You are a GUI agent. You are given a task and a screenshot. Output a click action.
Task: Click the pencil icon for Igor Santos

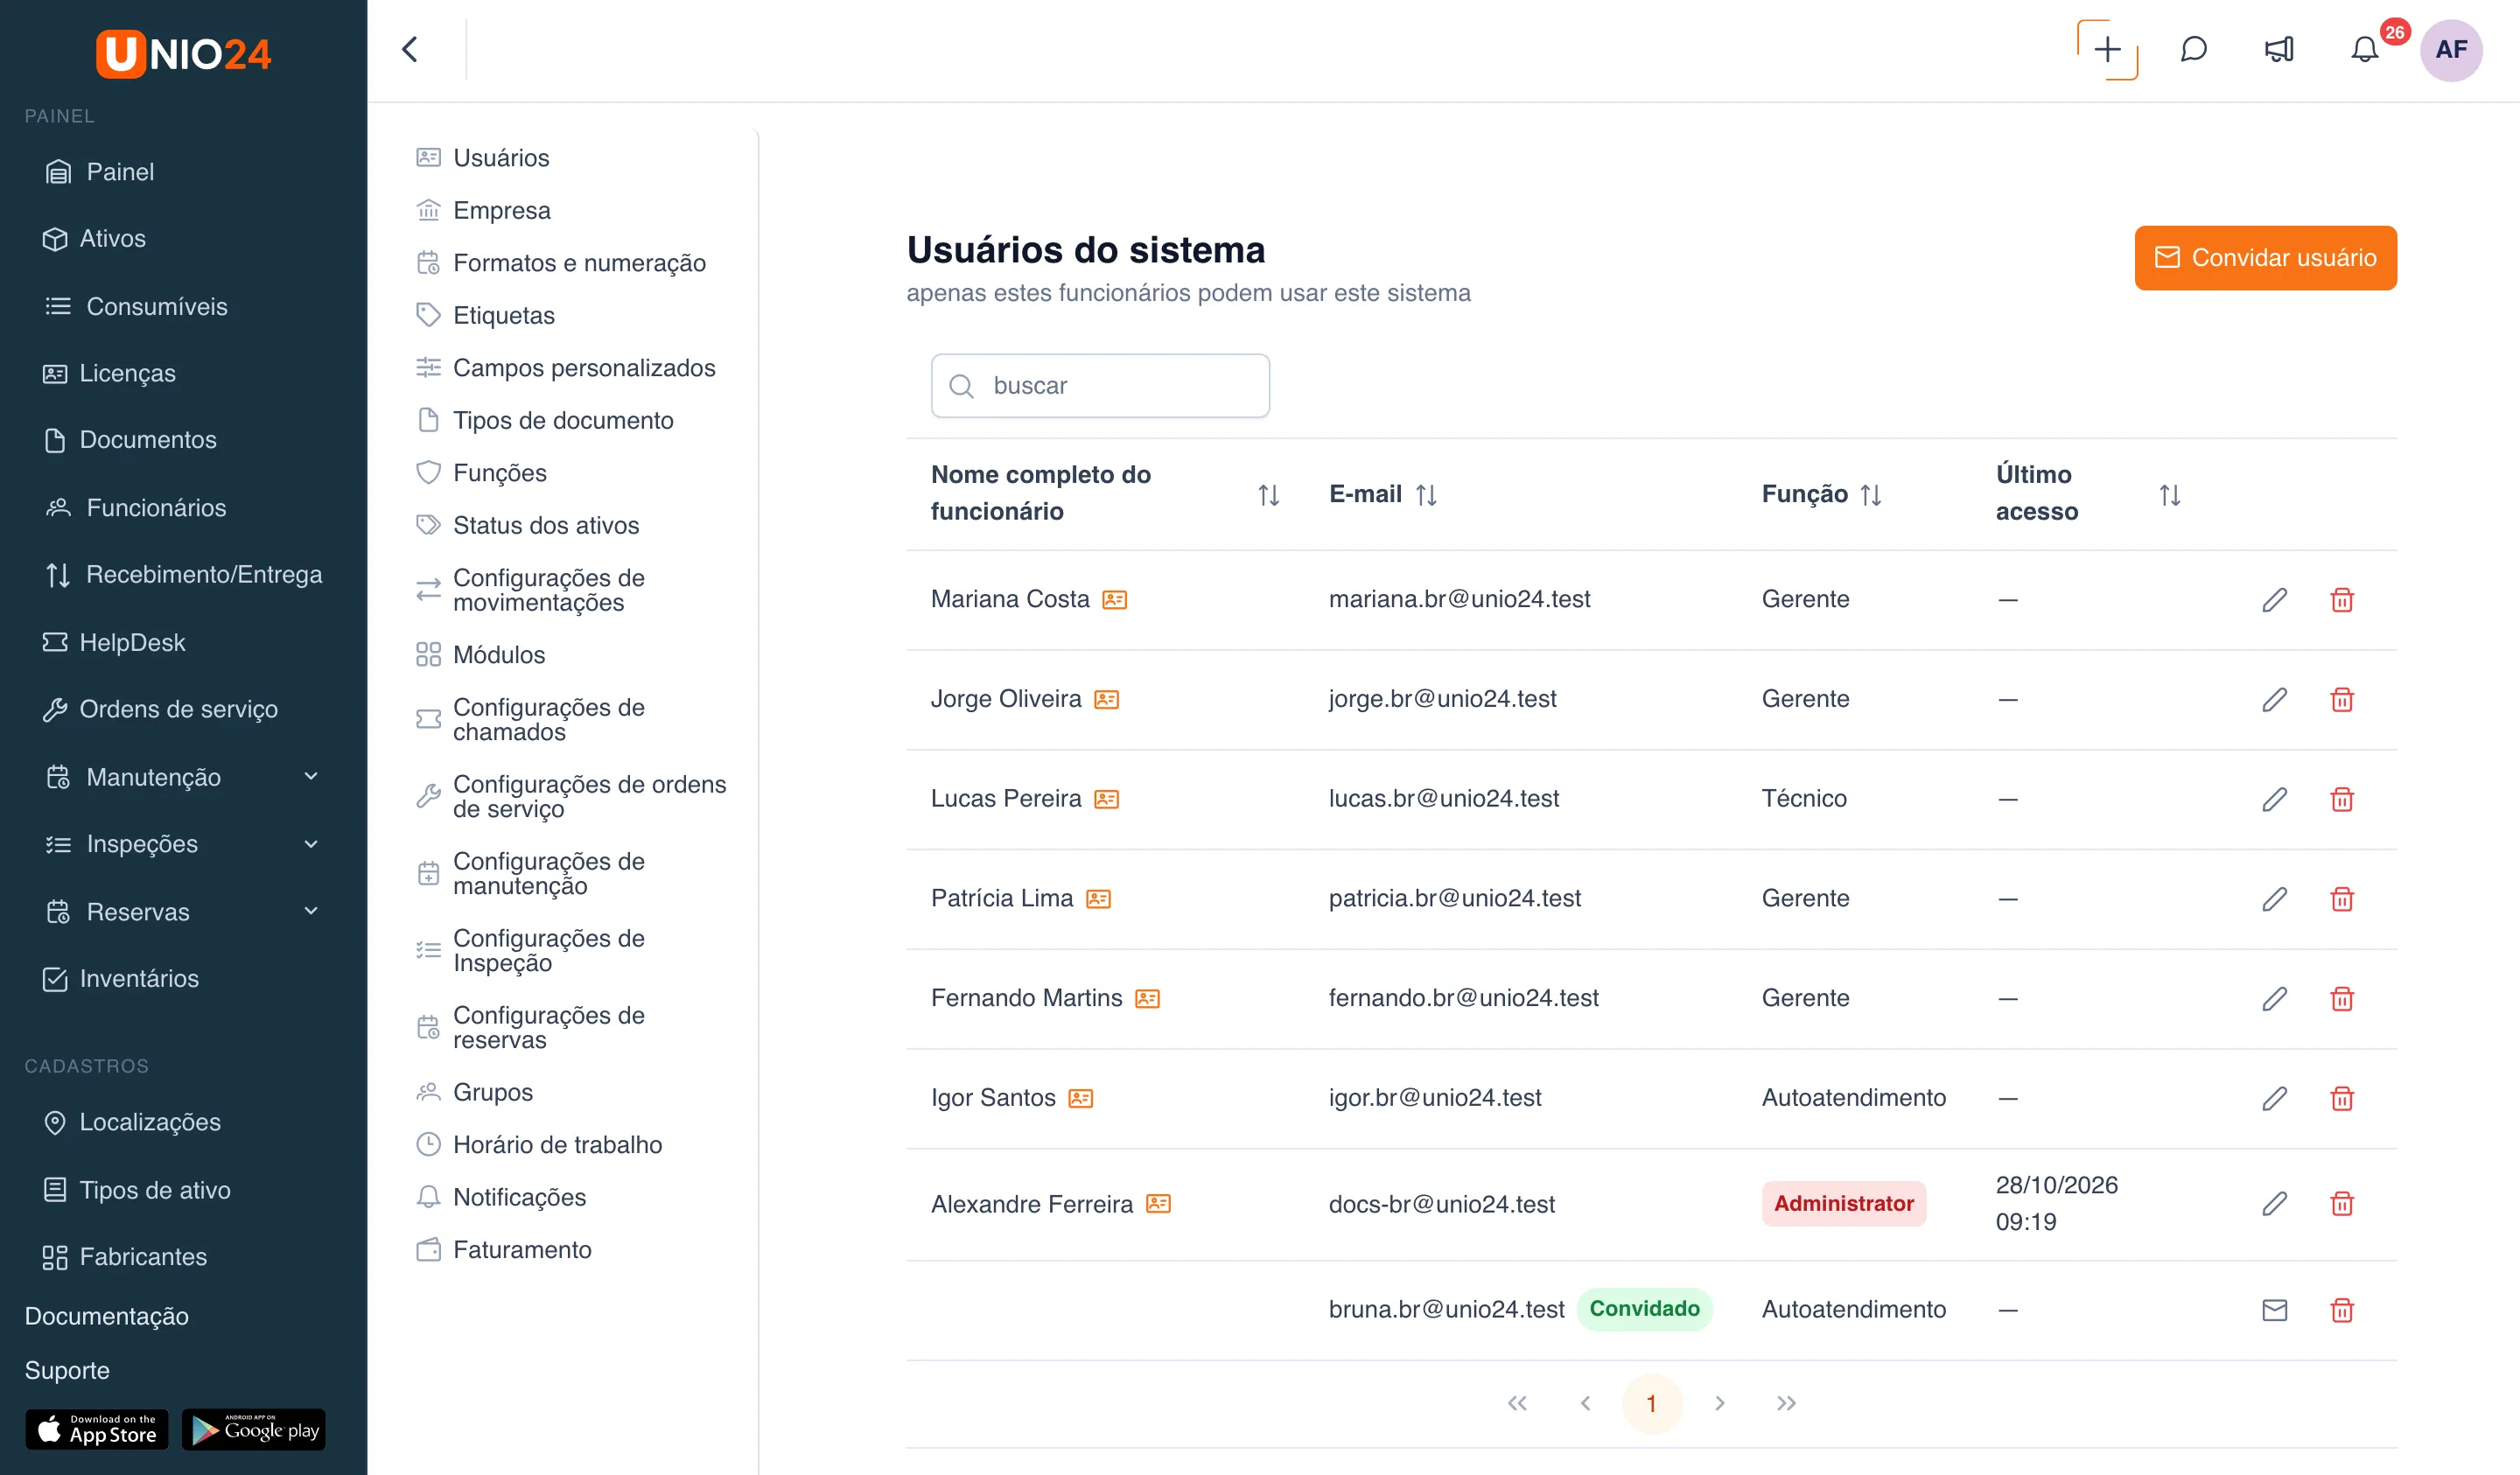click(2274, 1098)
